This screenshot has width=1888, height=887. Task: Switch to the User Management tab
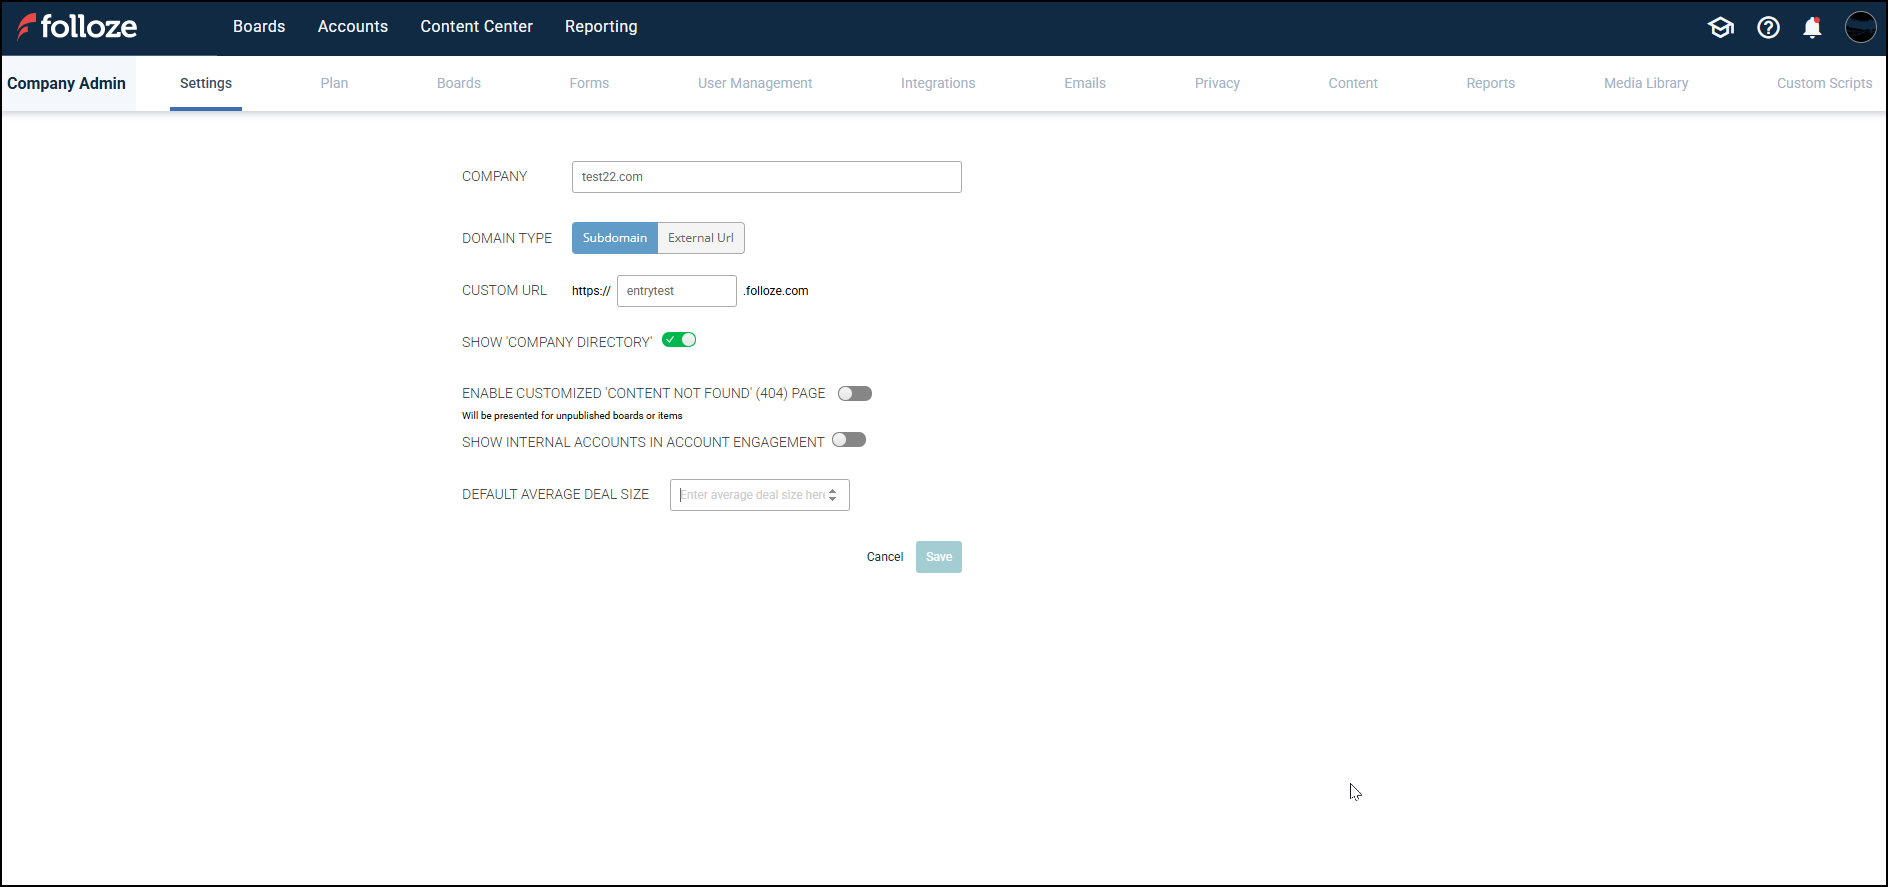click(755, 84)
